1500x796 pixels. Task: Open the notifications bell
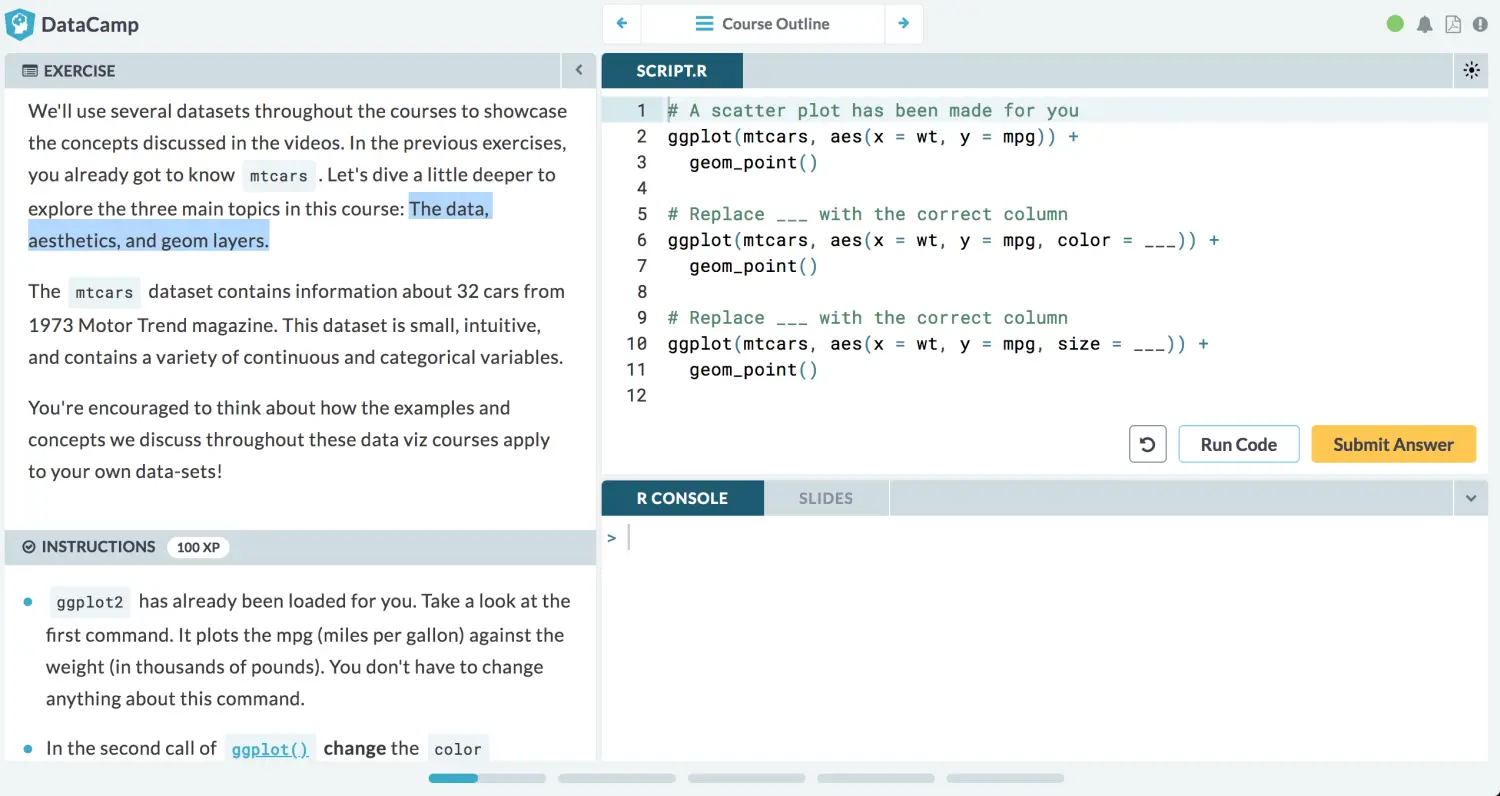click(1425, 24)
